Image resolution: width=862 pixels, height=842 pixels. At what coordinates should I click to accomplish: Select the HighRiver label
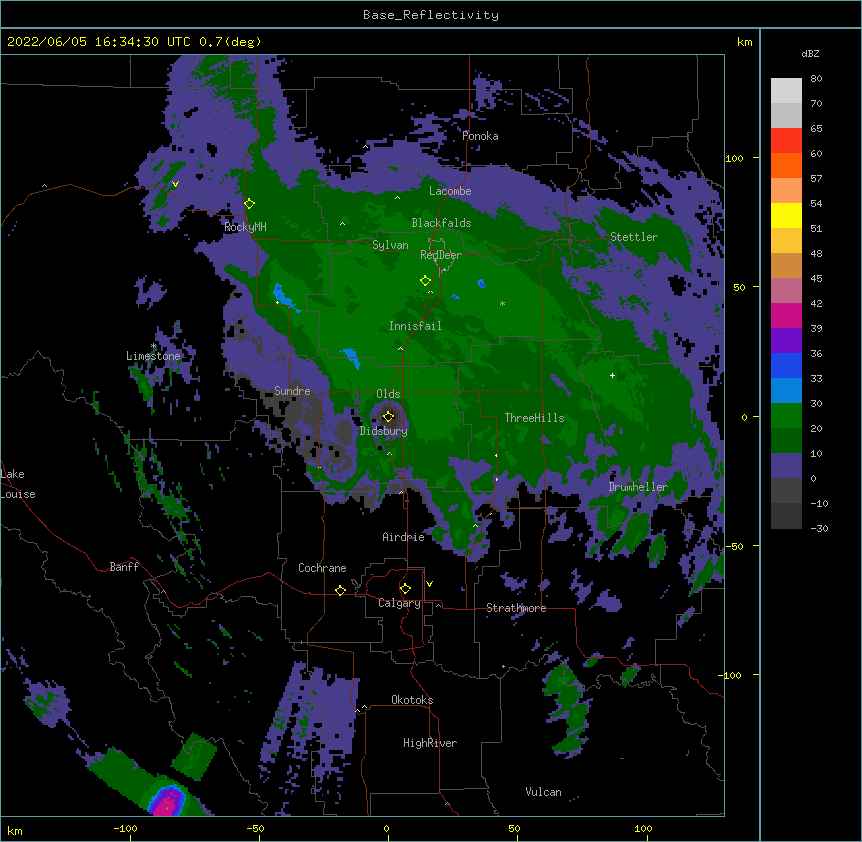tap(430, 743)
